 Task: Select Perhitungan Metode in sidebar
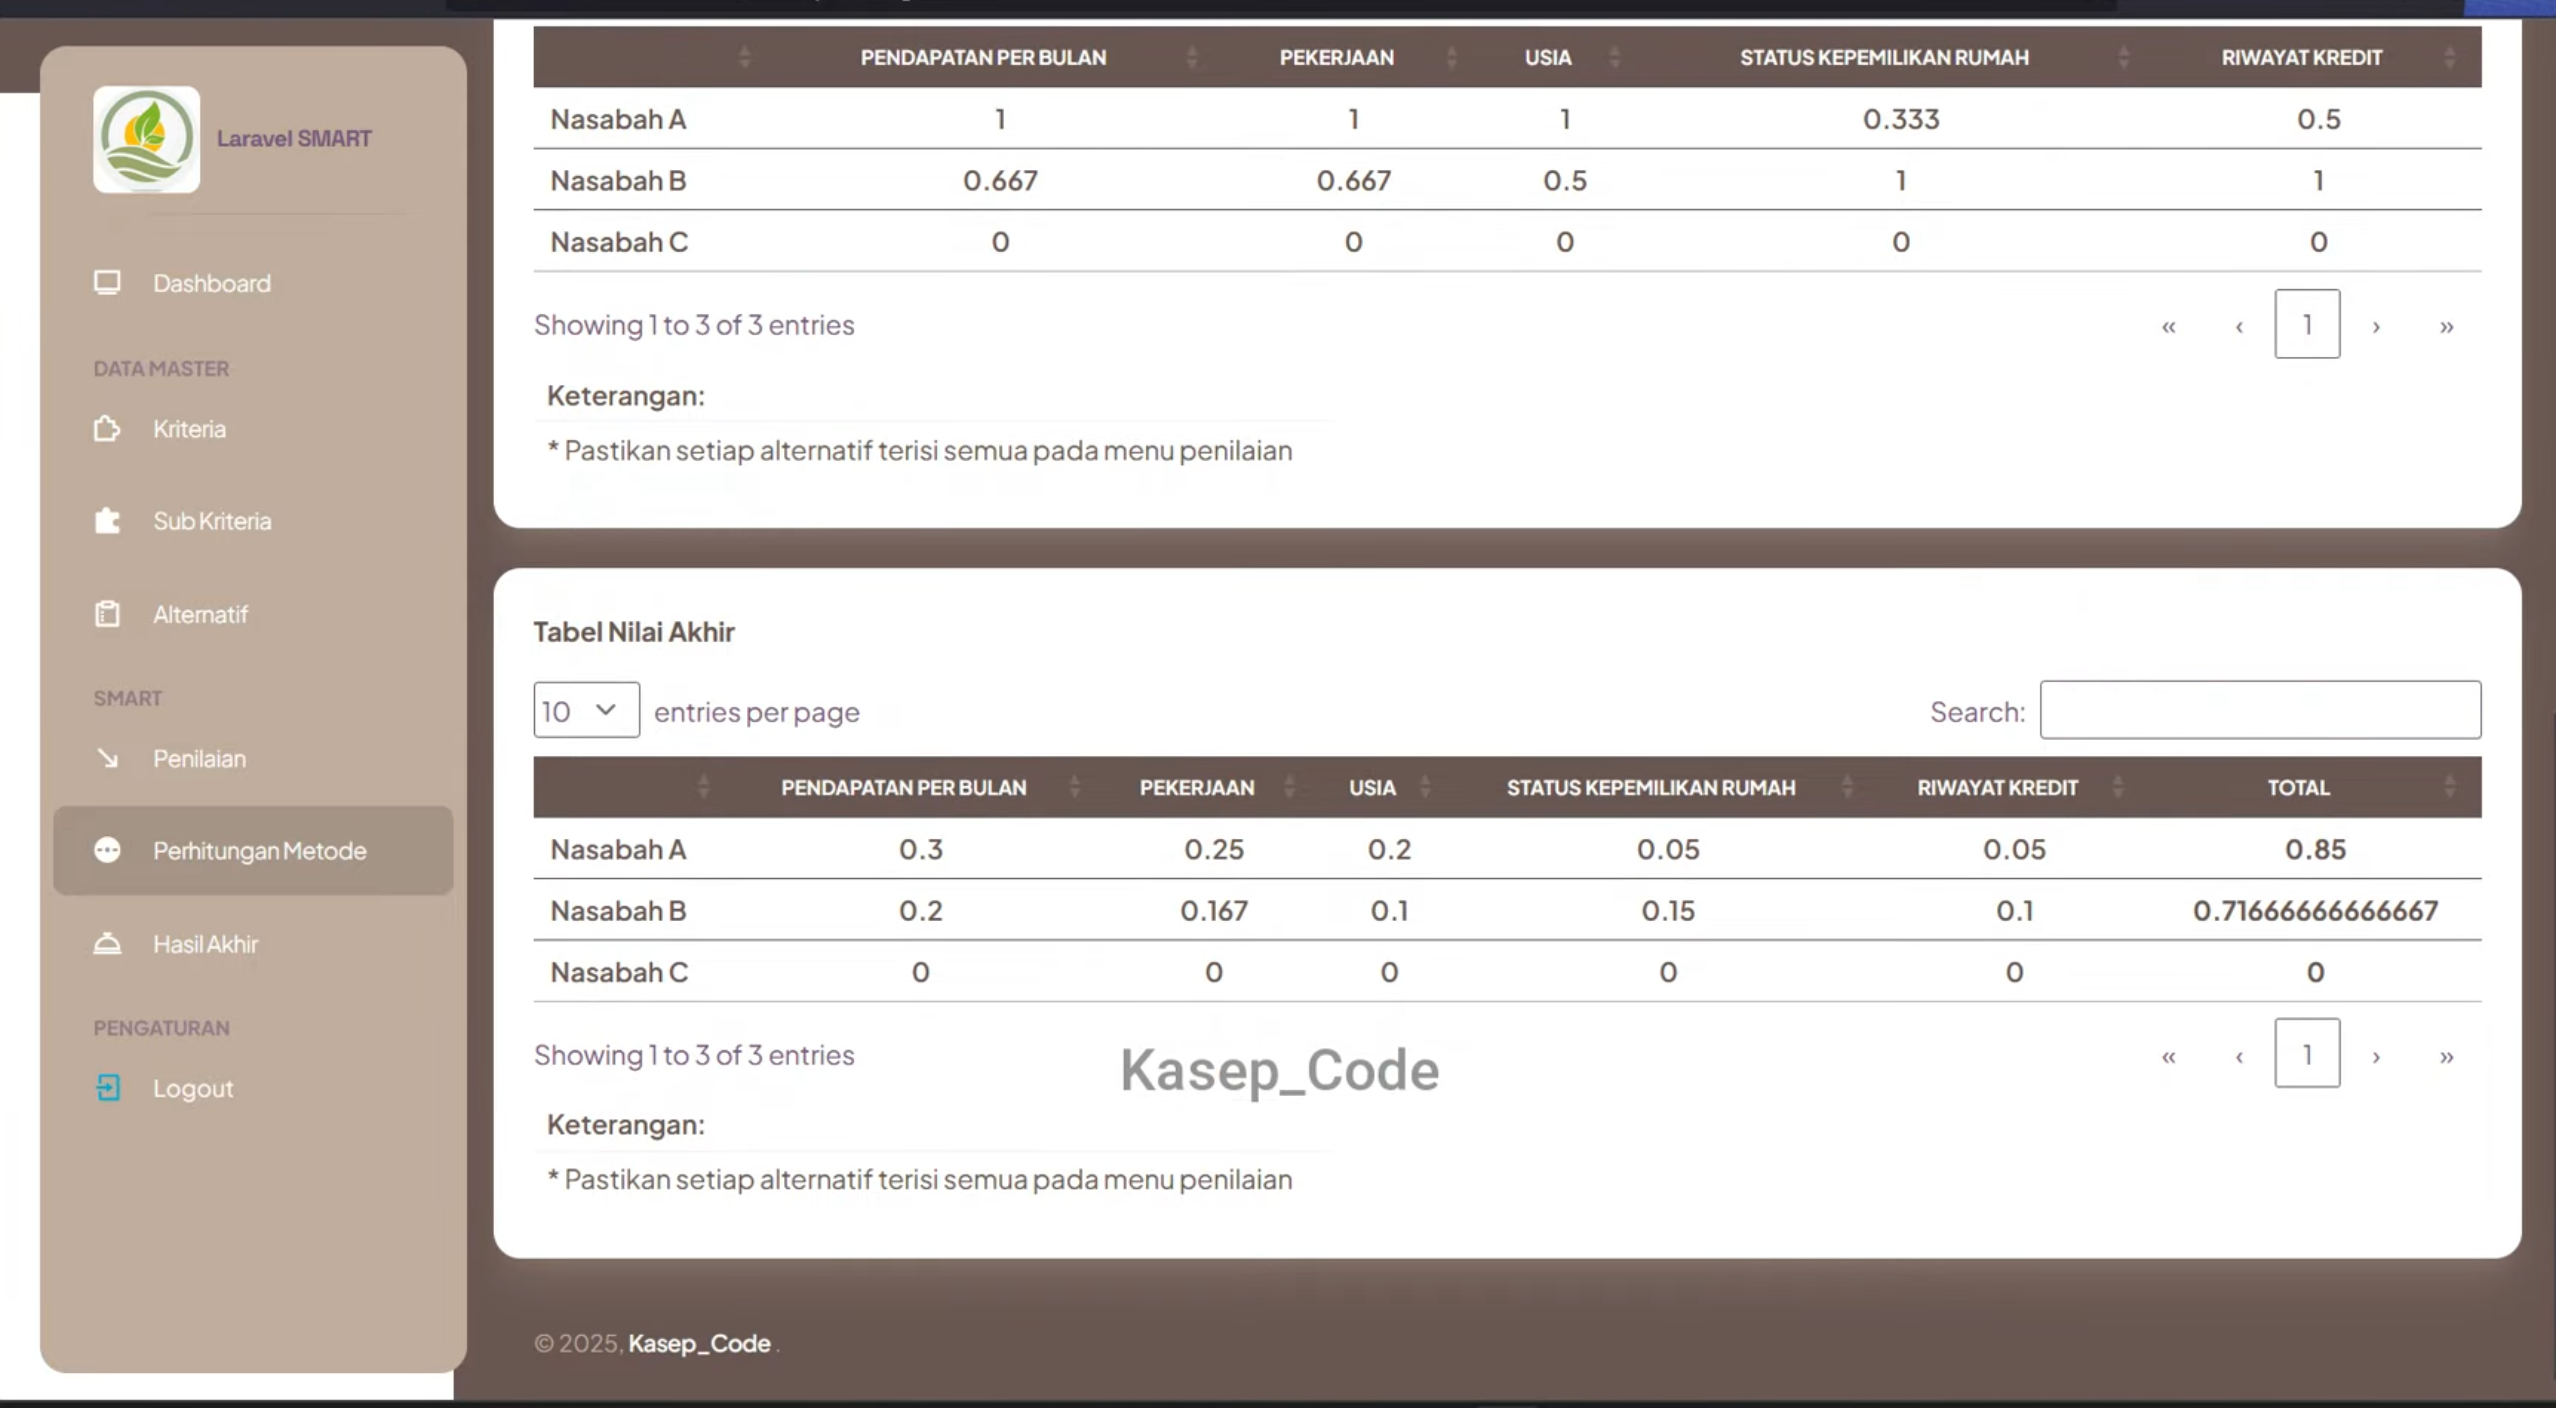pyautogui.click(x=253, y=850)
